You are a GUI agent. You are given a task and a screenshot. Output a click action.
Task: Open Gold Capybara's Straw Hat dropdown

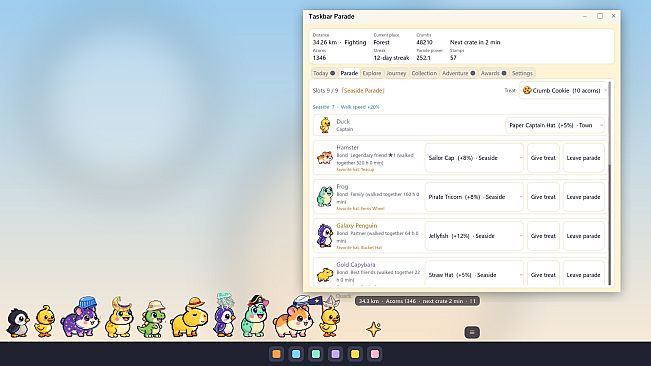tap(474, 274)
